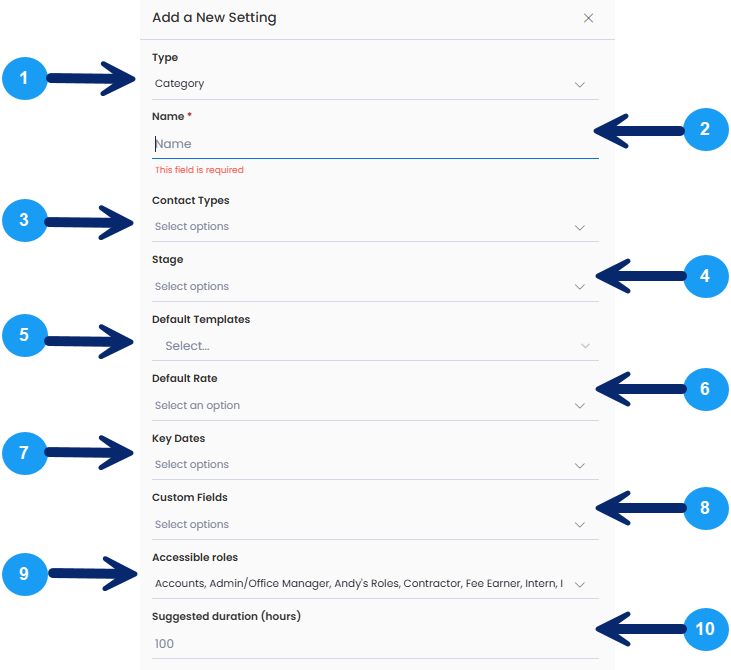
Task: Focus the Name input field
Action: pos(375,144)
